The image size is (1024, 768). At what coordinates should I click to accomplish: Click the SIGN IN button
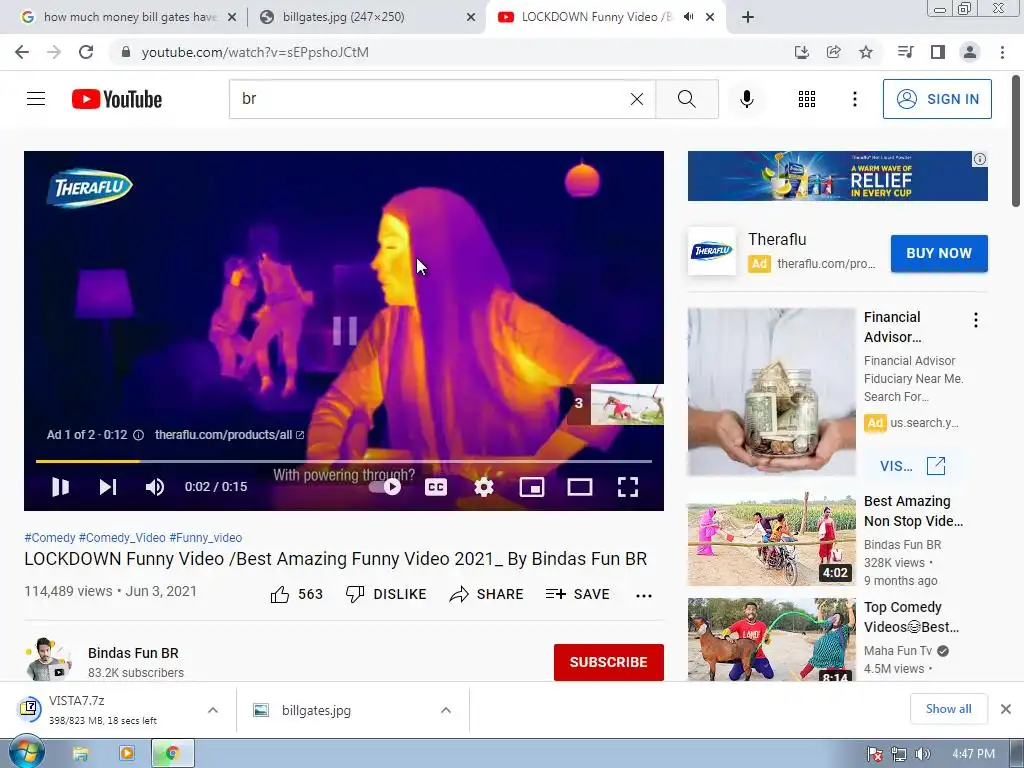[x=936, y=99]
